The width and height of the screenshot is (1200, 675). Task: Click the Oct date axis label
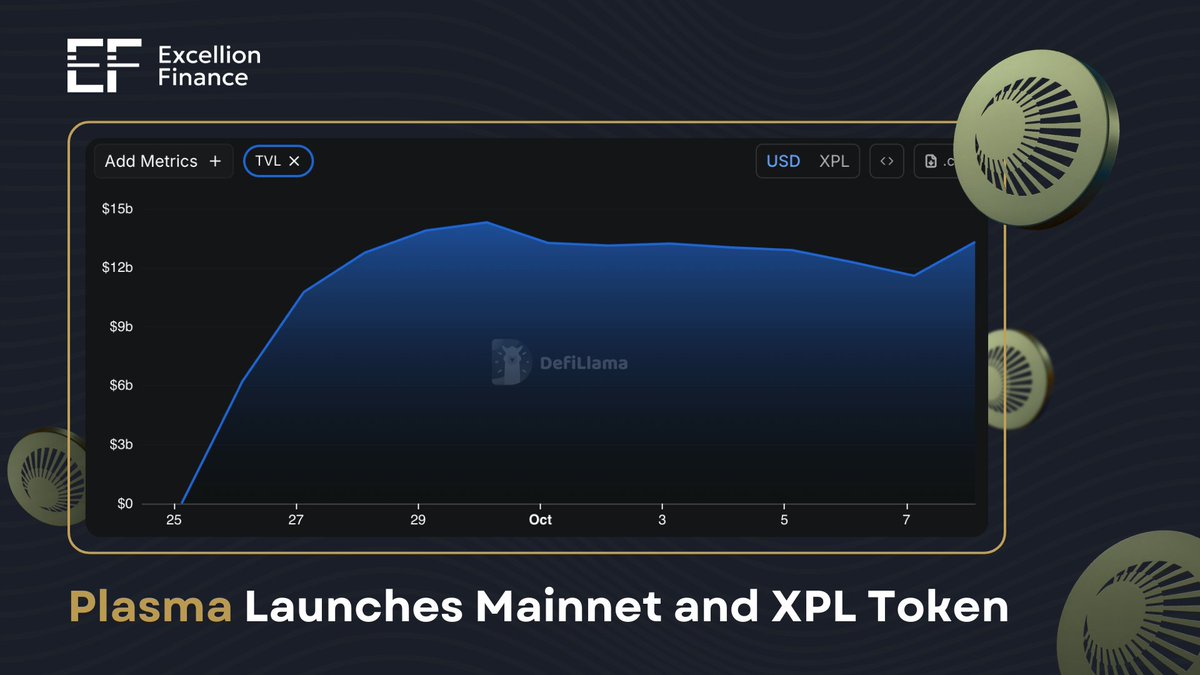tap(540, 520)
